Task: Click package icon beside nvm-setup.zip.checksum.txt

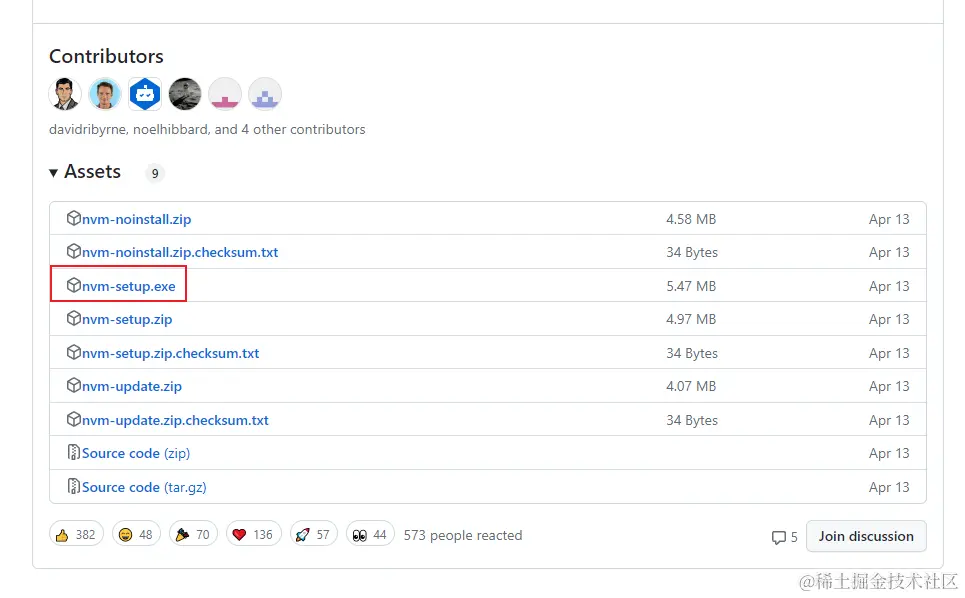Action: [x=73, y=352]
